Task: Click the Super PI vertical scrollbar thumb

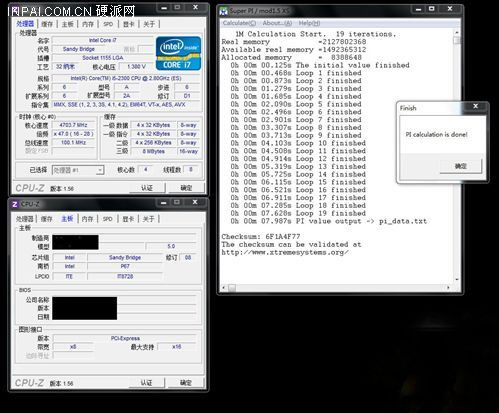Action: tap(457, 40)
